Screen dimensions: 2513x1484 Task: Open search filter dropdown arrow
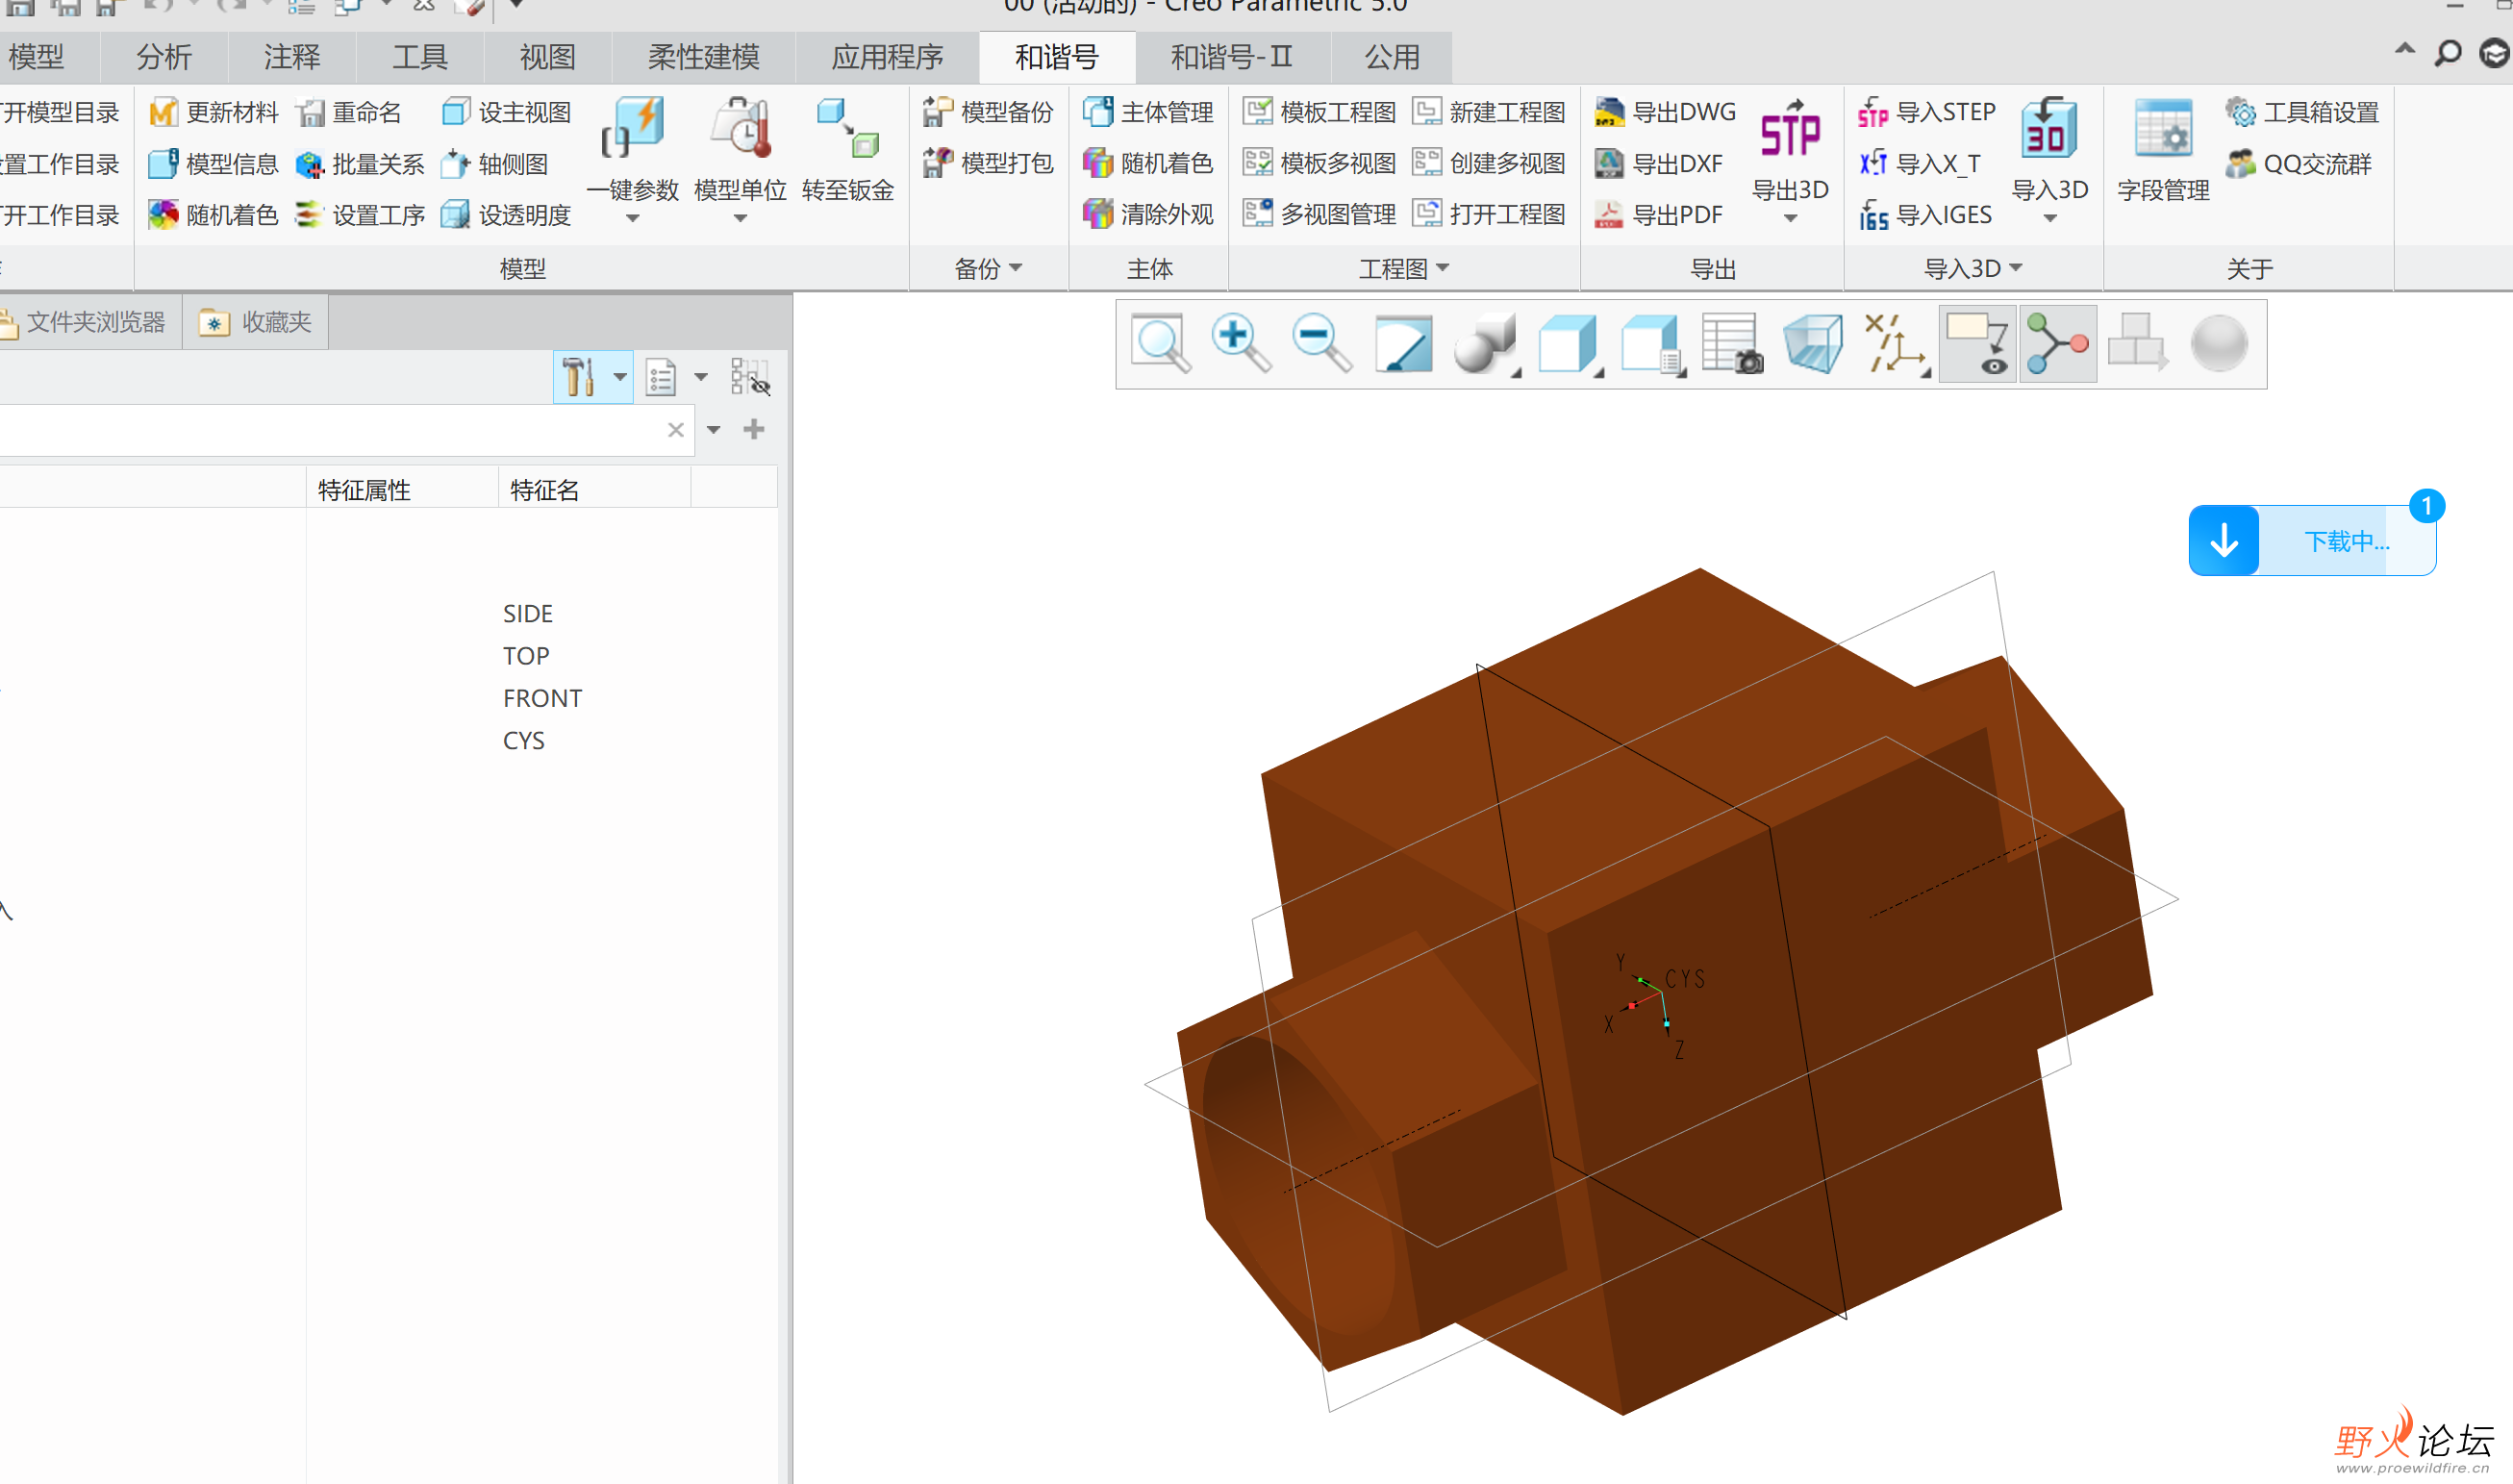713,430
